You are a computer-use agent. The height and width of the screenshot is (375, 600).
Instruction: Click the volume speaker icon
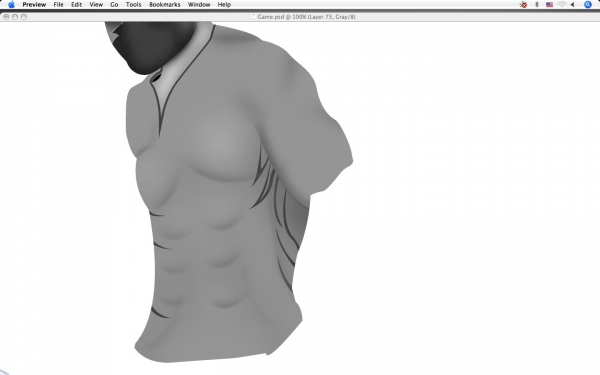pyautogui.click(x=572, y=5)
